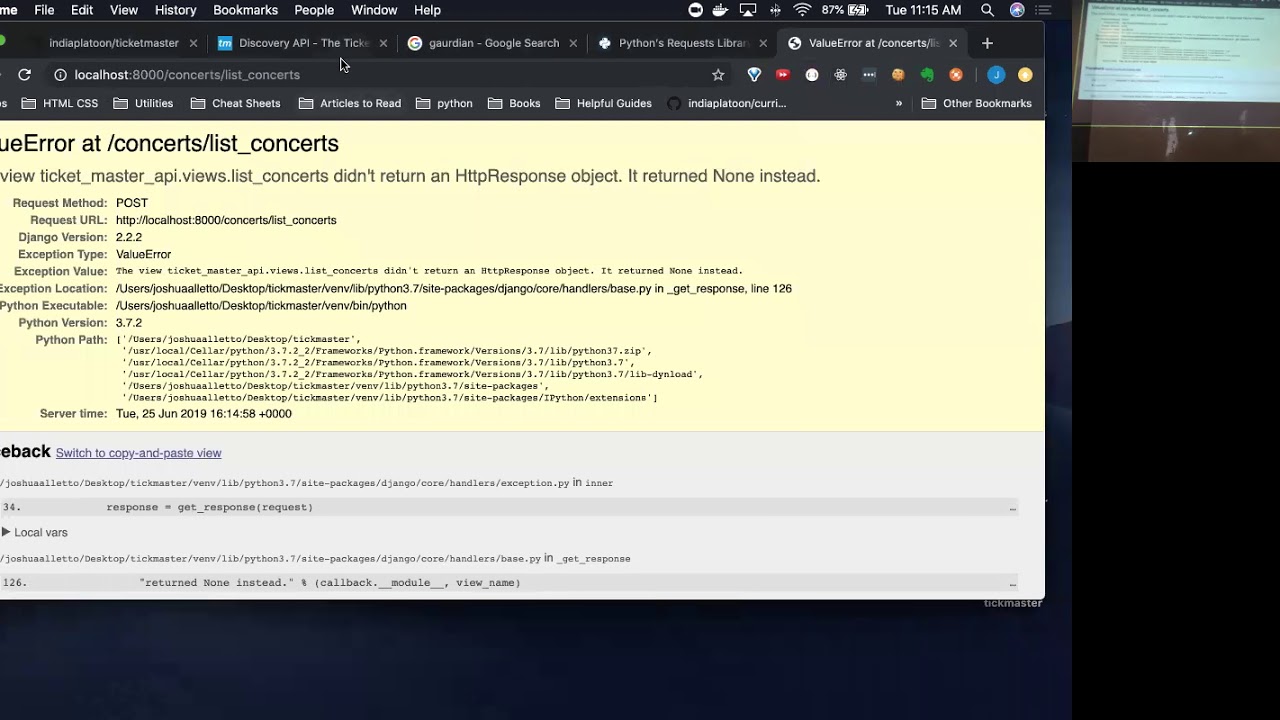This screenshot has height=720, width=1280.
Task: Bookmark this page with the star icon
Action: pos(718,75)
